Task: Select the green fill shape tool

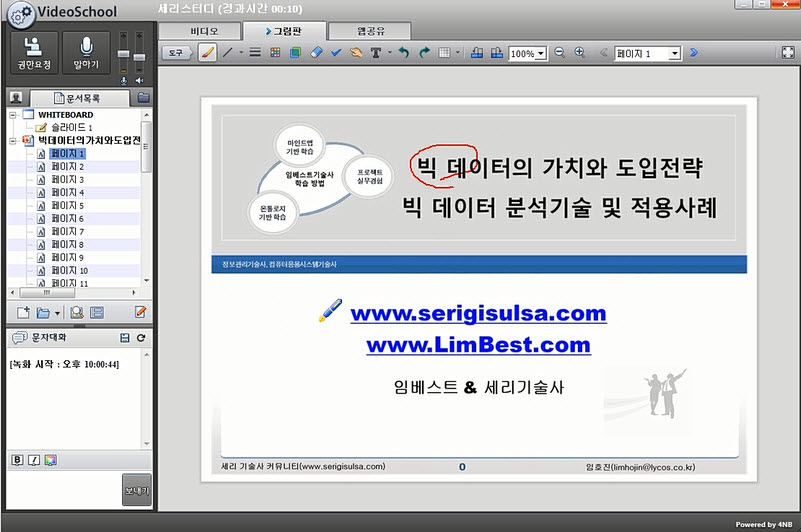Action: (x=295, y=53)
